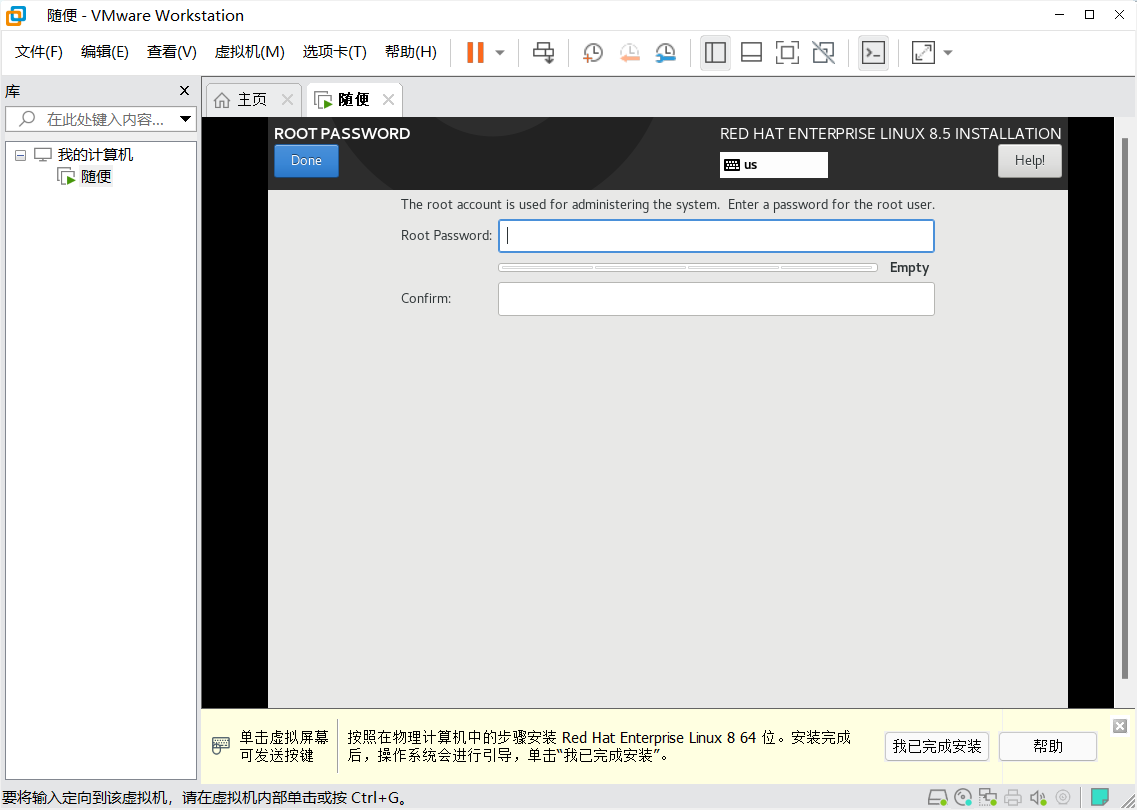Open the 查看(V) menu
1137x810 pixels.
click(x=171, y=51)
